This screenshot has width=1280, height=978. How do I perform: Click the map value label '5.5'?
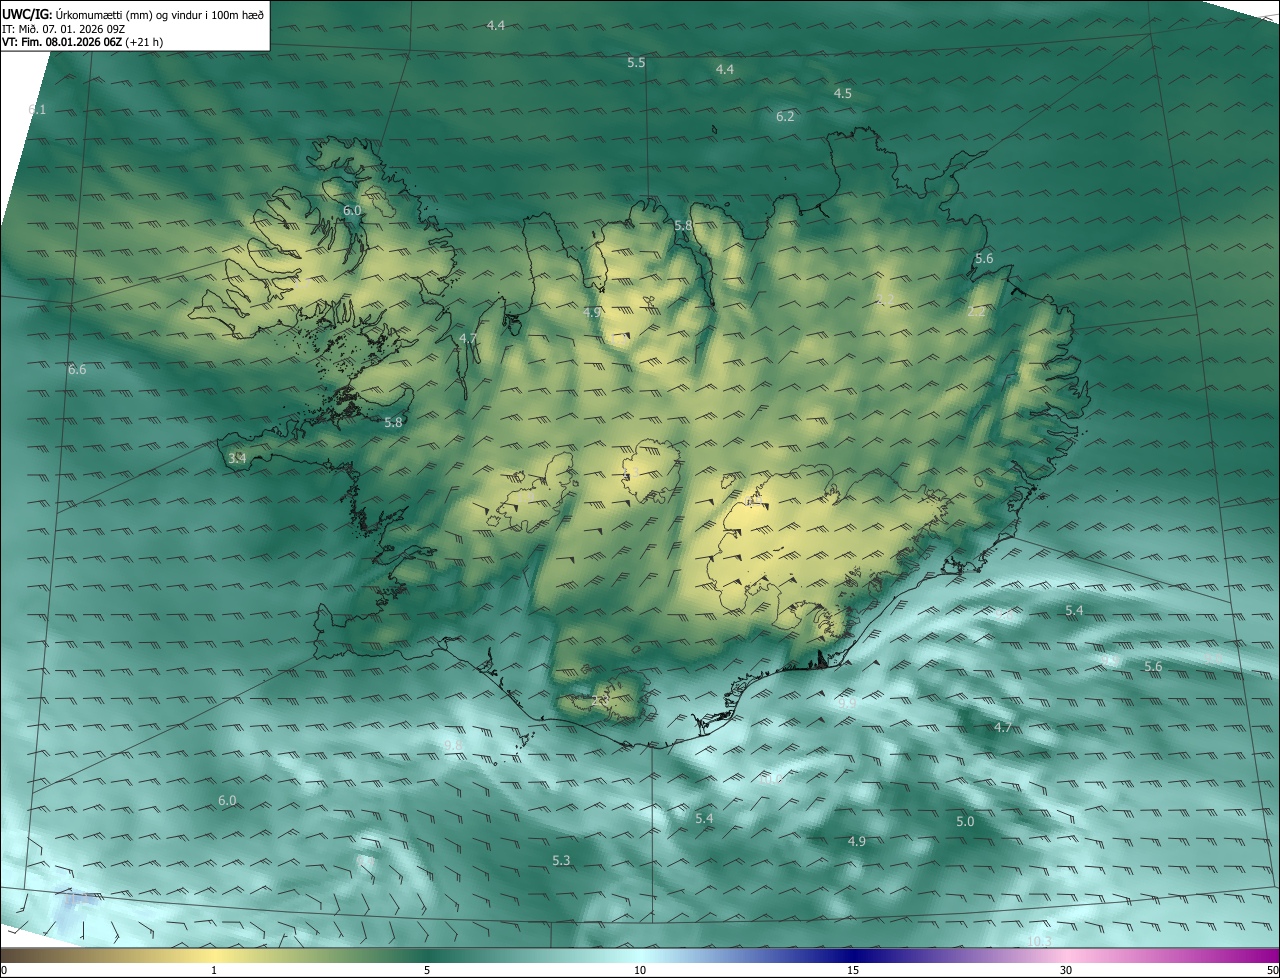[x=636, y=62]
